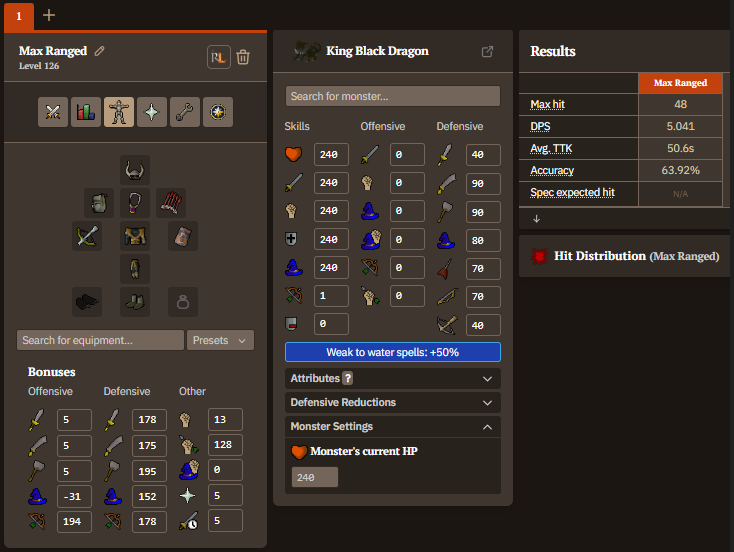Open King Black Dragon wiki external link
This screenshot has height=552, width=734.
[487, 52]
